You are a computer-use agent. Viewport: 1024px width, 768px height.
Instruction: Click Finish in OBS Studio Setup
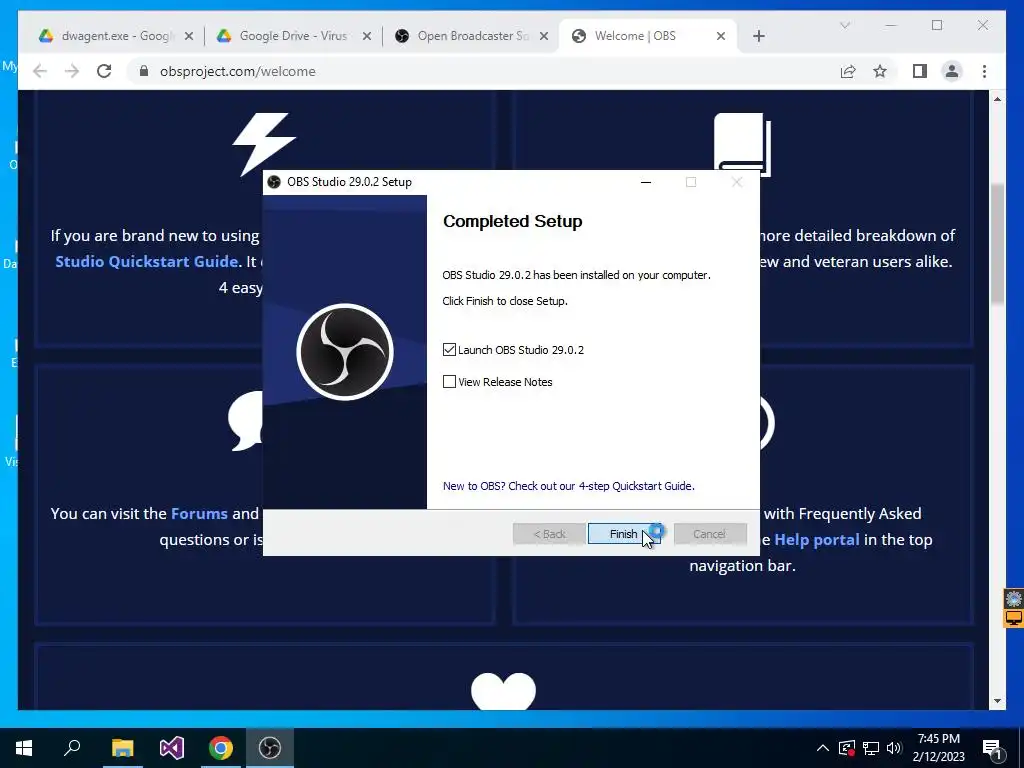[x=624, y=534]
